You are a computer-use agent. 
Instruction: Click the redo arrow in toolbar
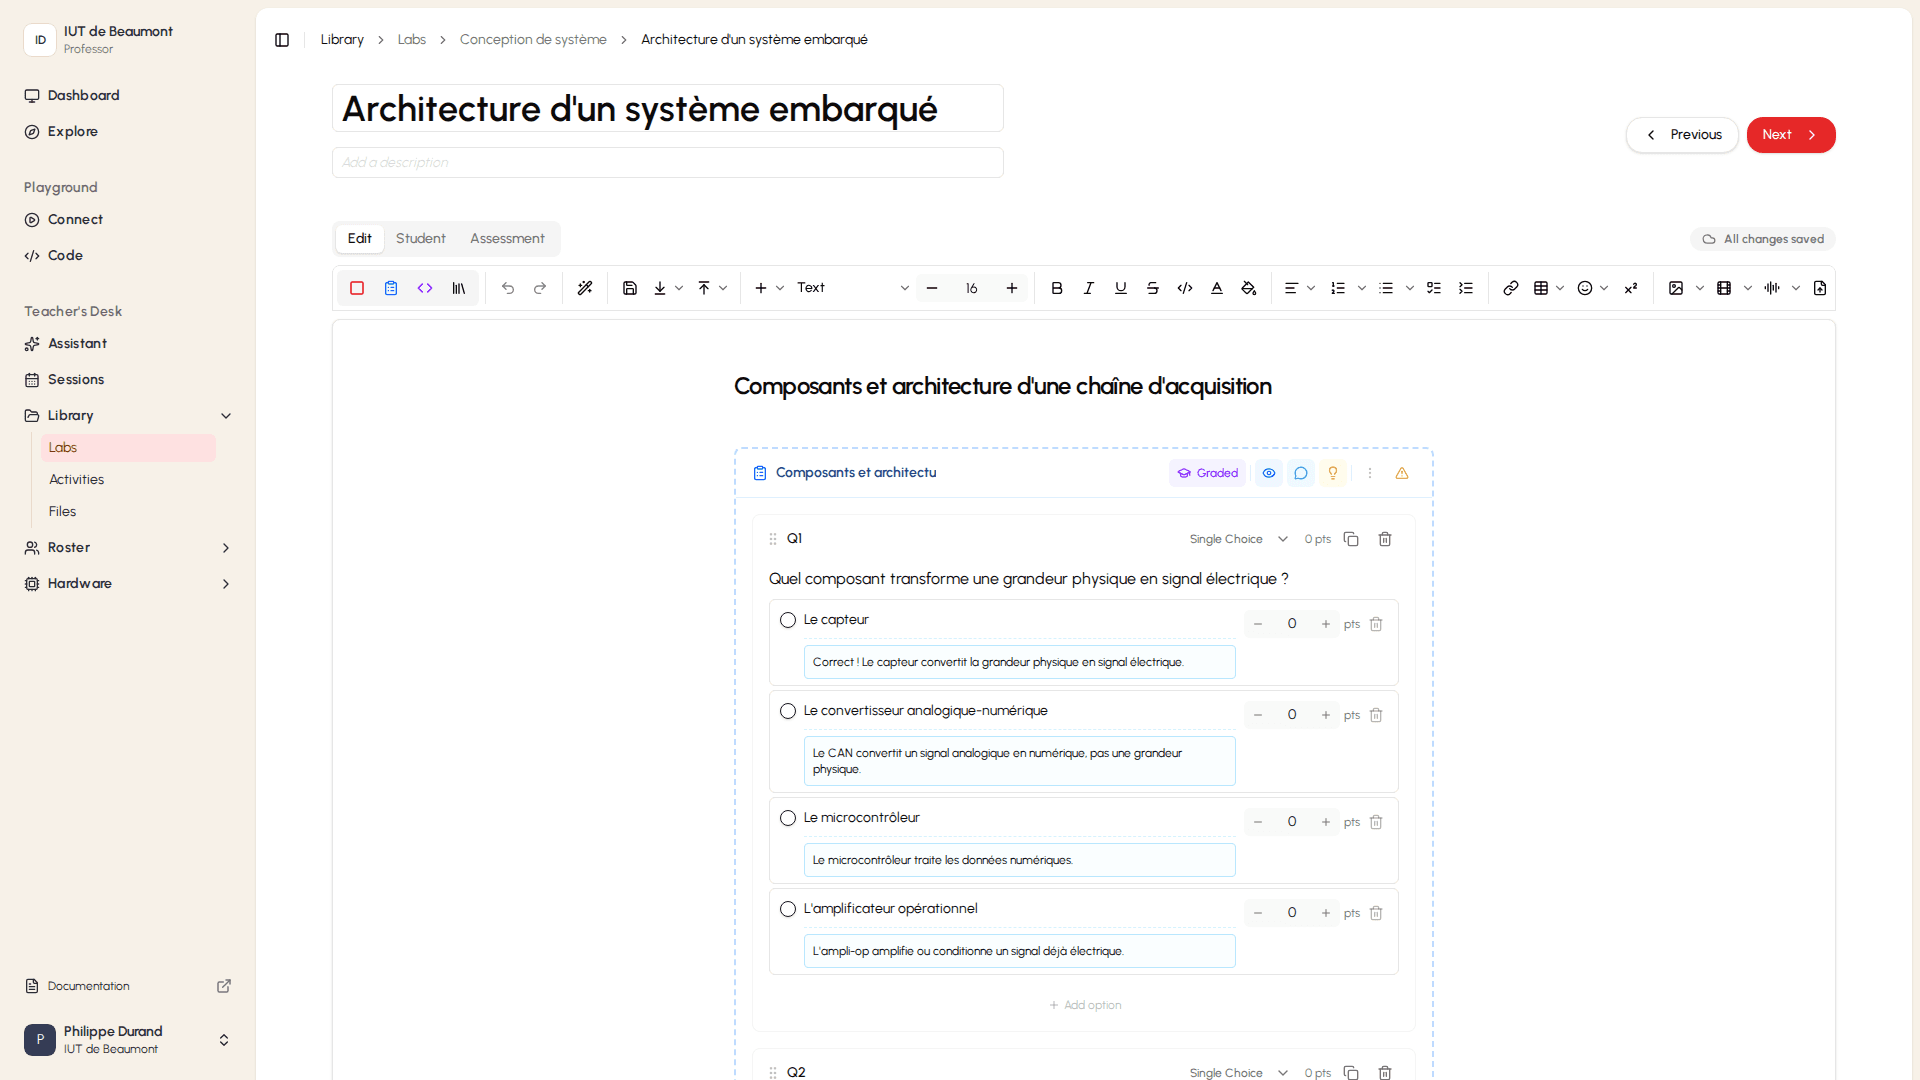[540, 288]
